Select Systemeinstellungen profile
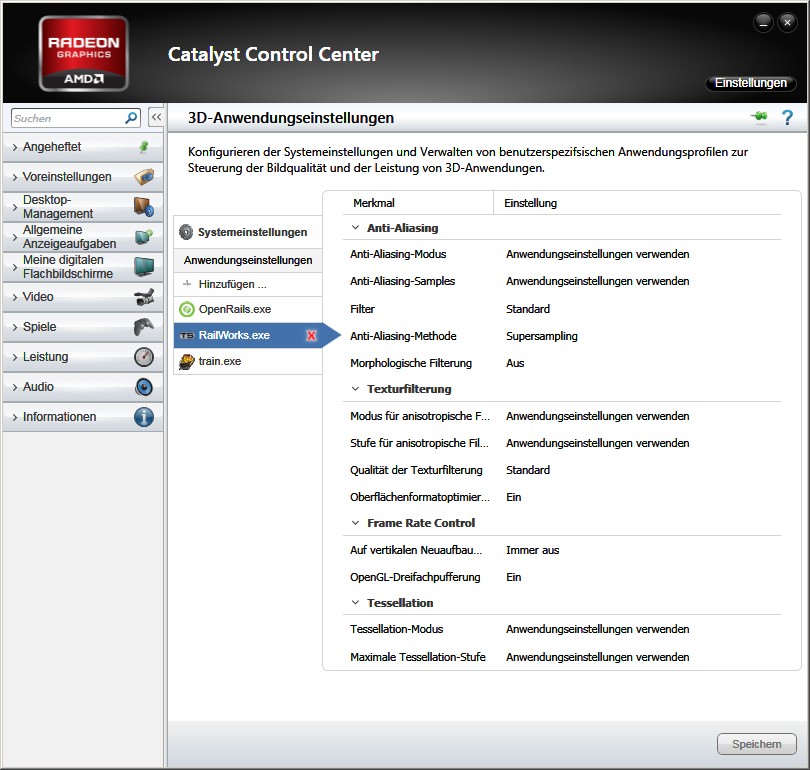The height and width of the screenshot is (770, 810). point(248,232)
